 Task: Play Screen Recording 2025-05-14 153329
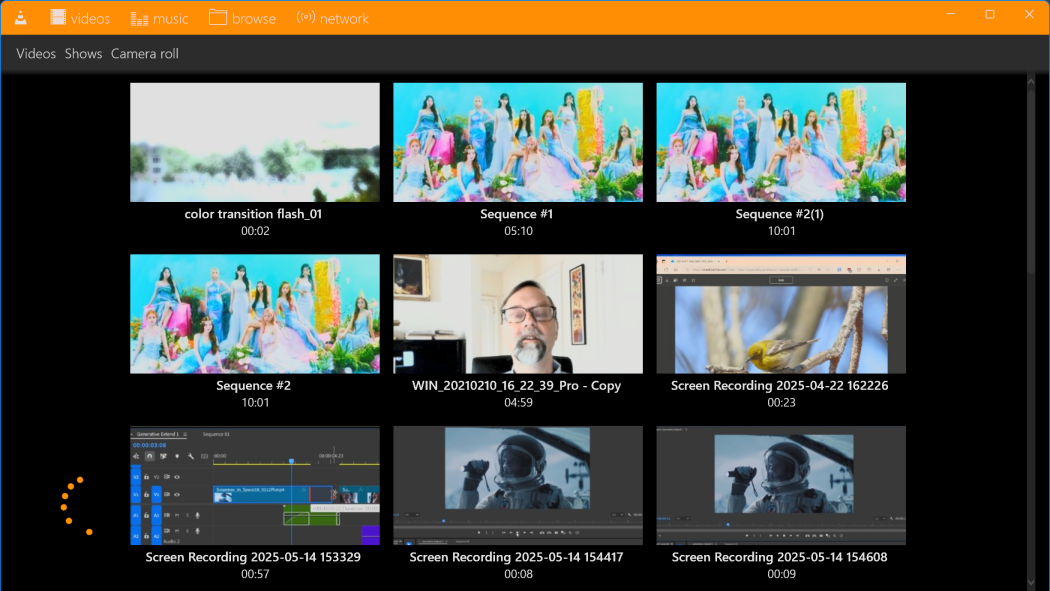pos(254,485)
